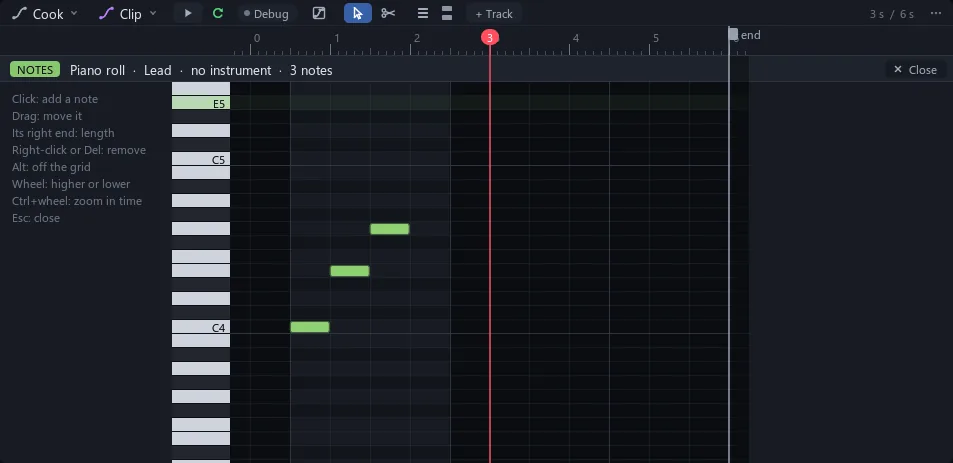Start playback with the play button

click(x=188, y=13)
